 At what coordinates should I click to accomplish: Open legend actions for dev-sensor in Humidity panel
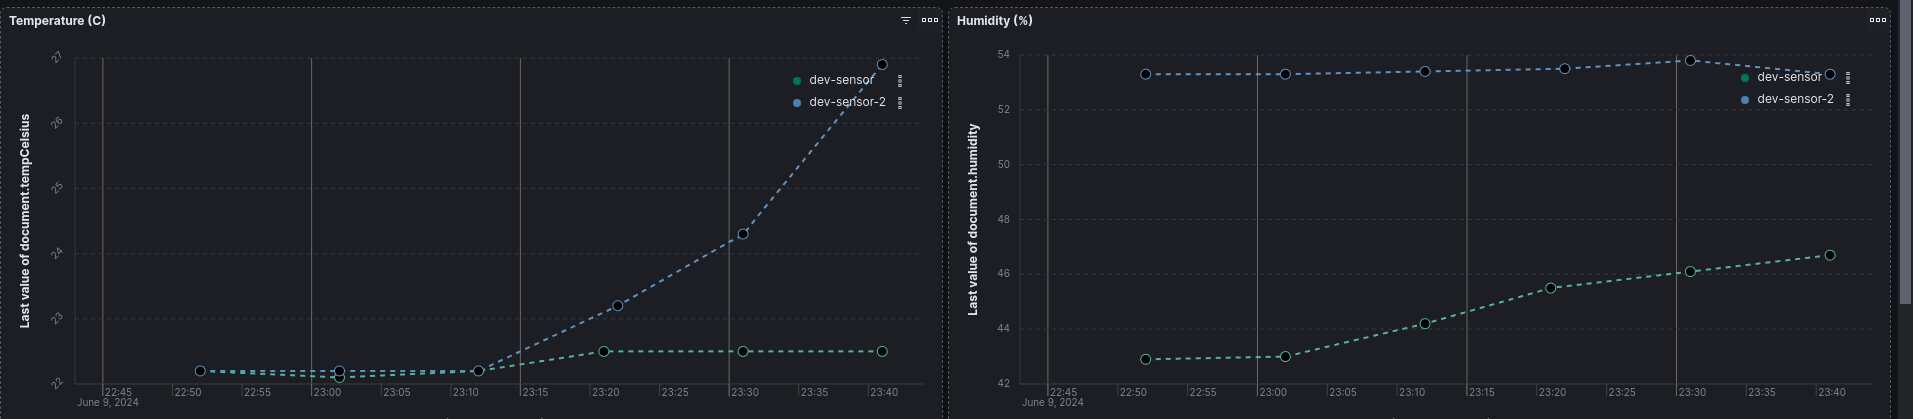pos(1848,78)
